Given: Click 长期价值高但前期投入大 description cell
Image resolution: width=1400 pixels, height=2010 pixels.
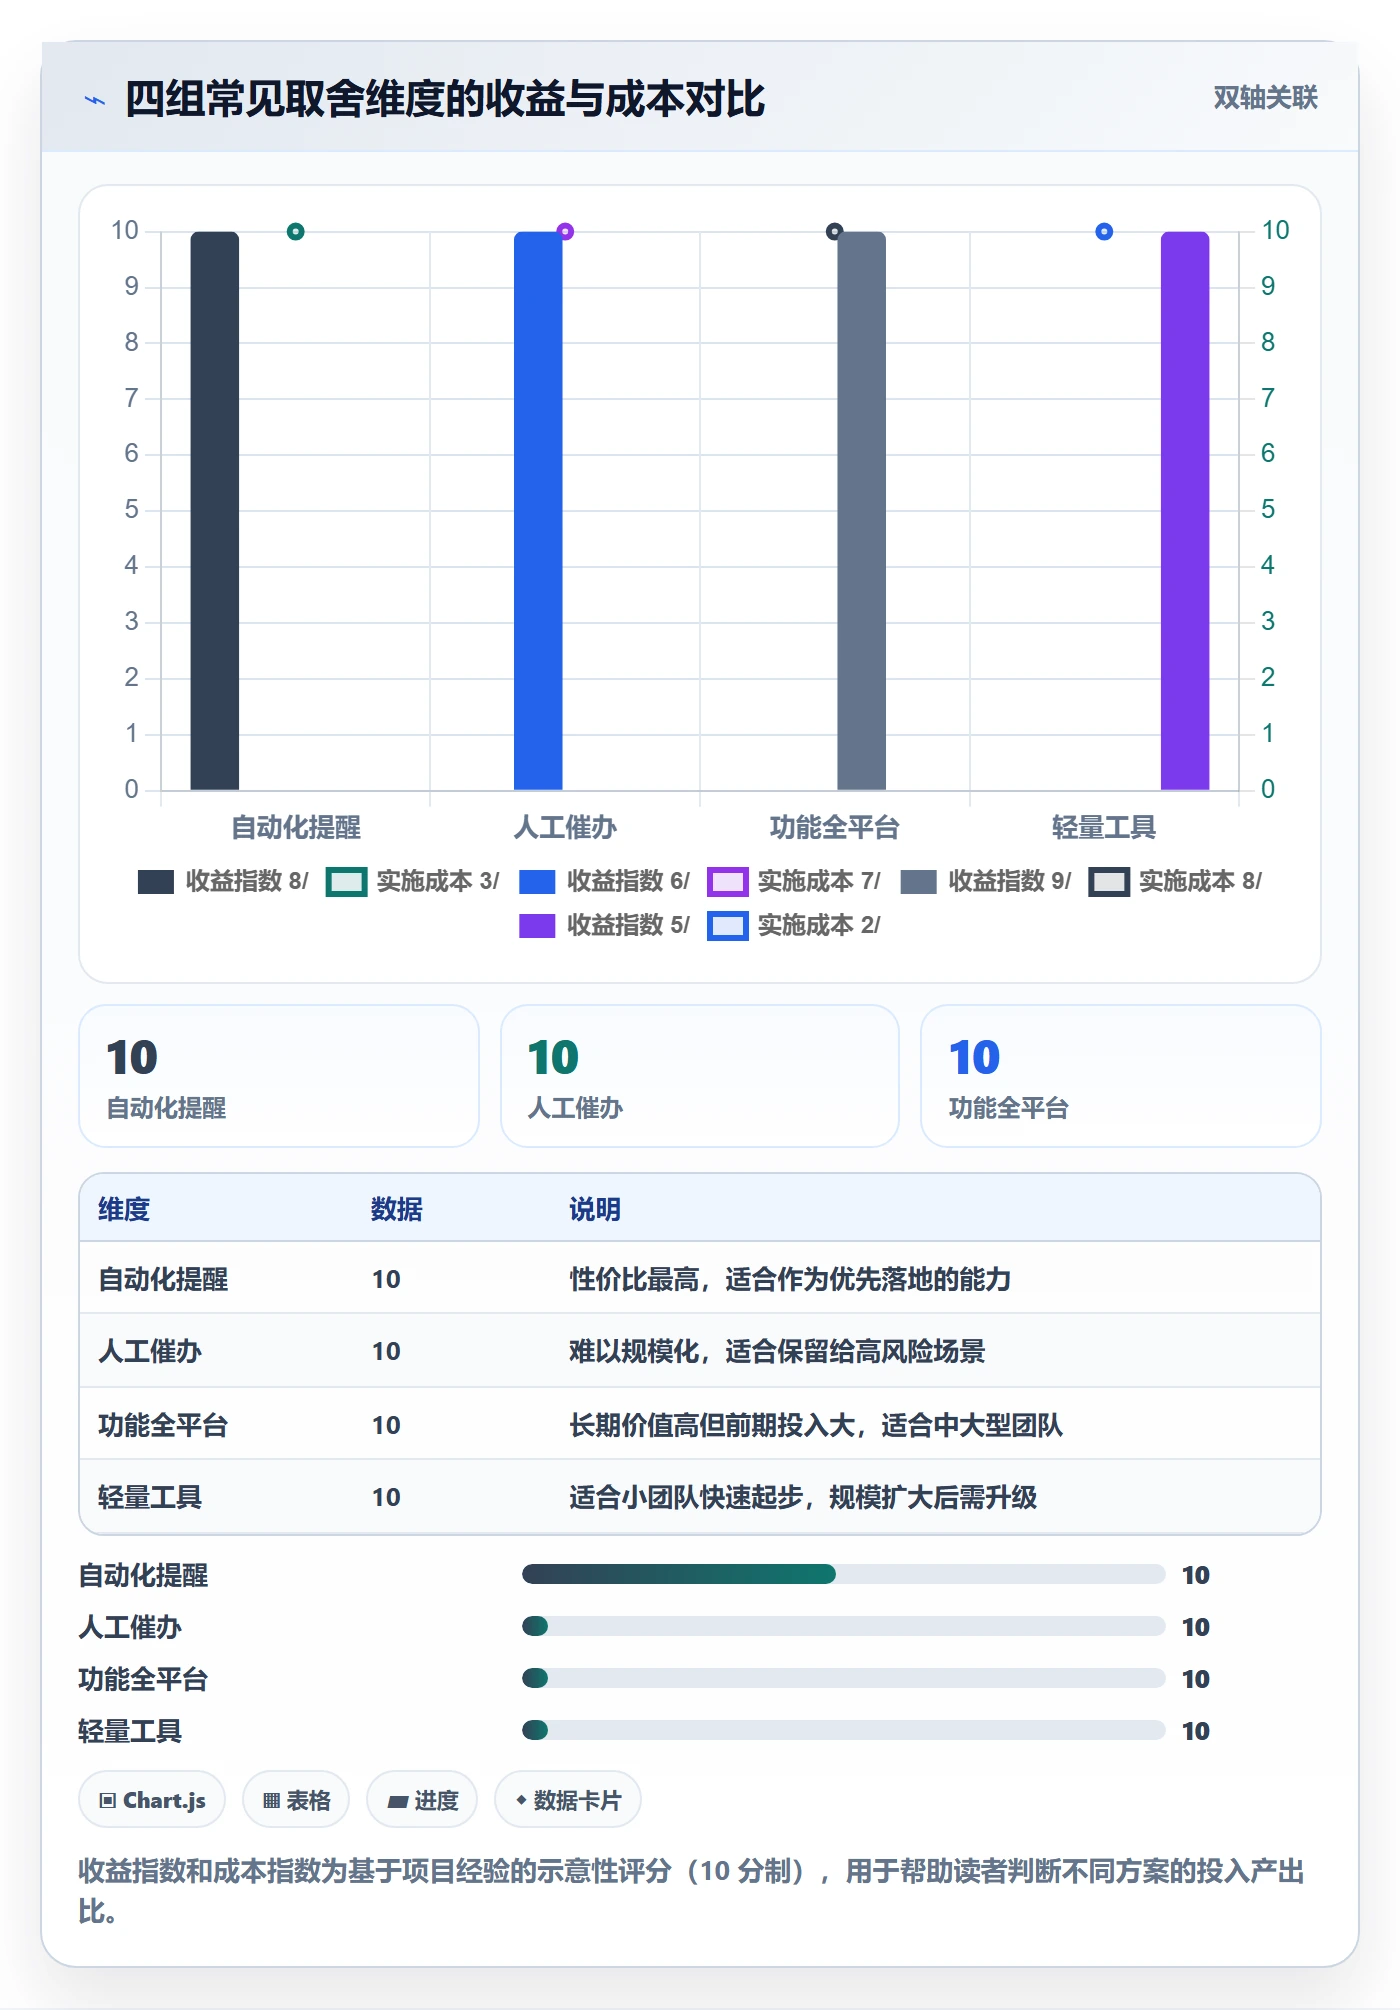Looking at the screenshot, I should click(x=816, y=1425).
